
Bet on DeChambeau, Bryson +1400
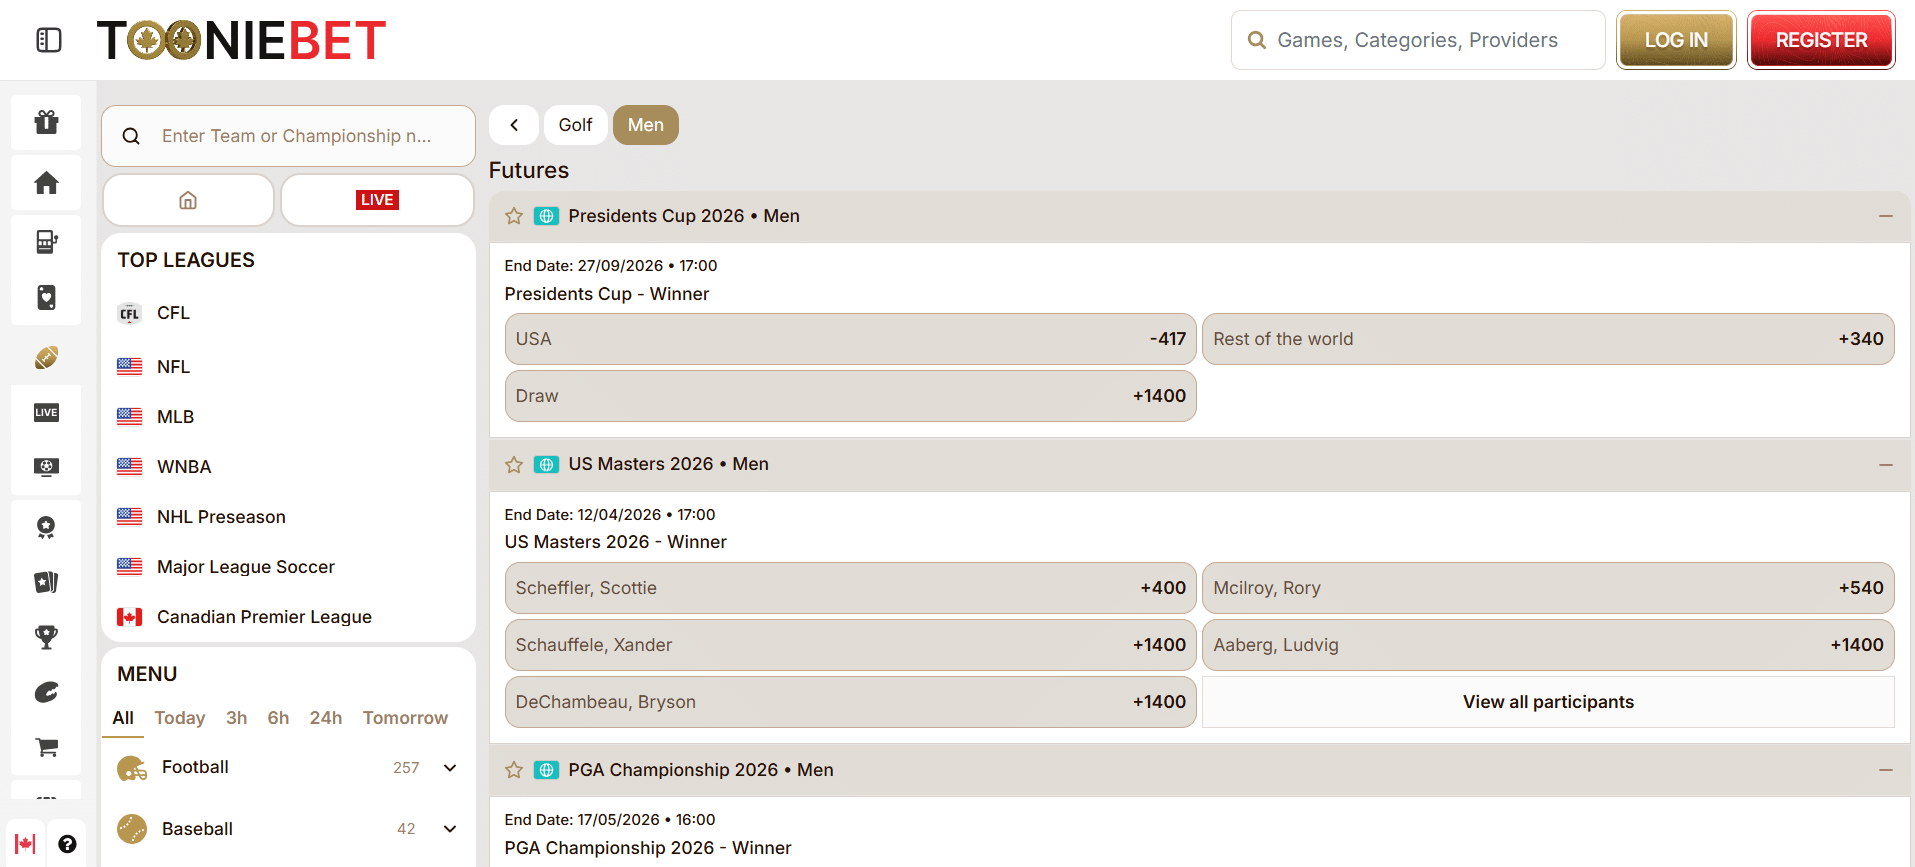coord(850,702)
